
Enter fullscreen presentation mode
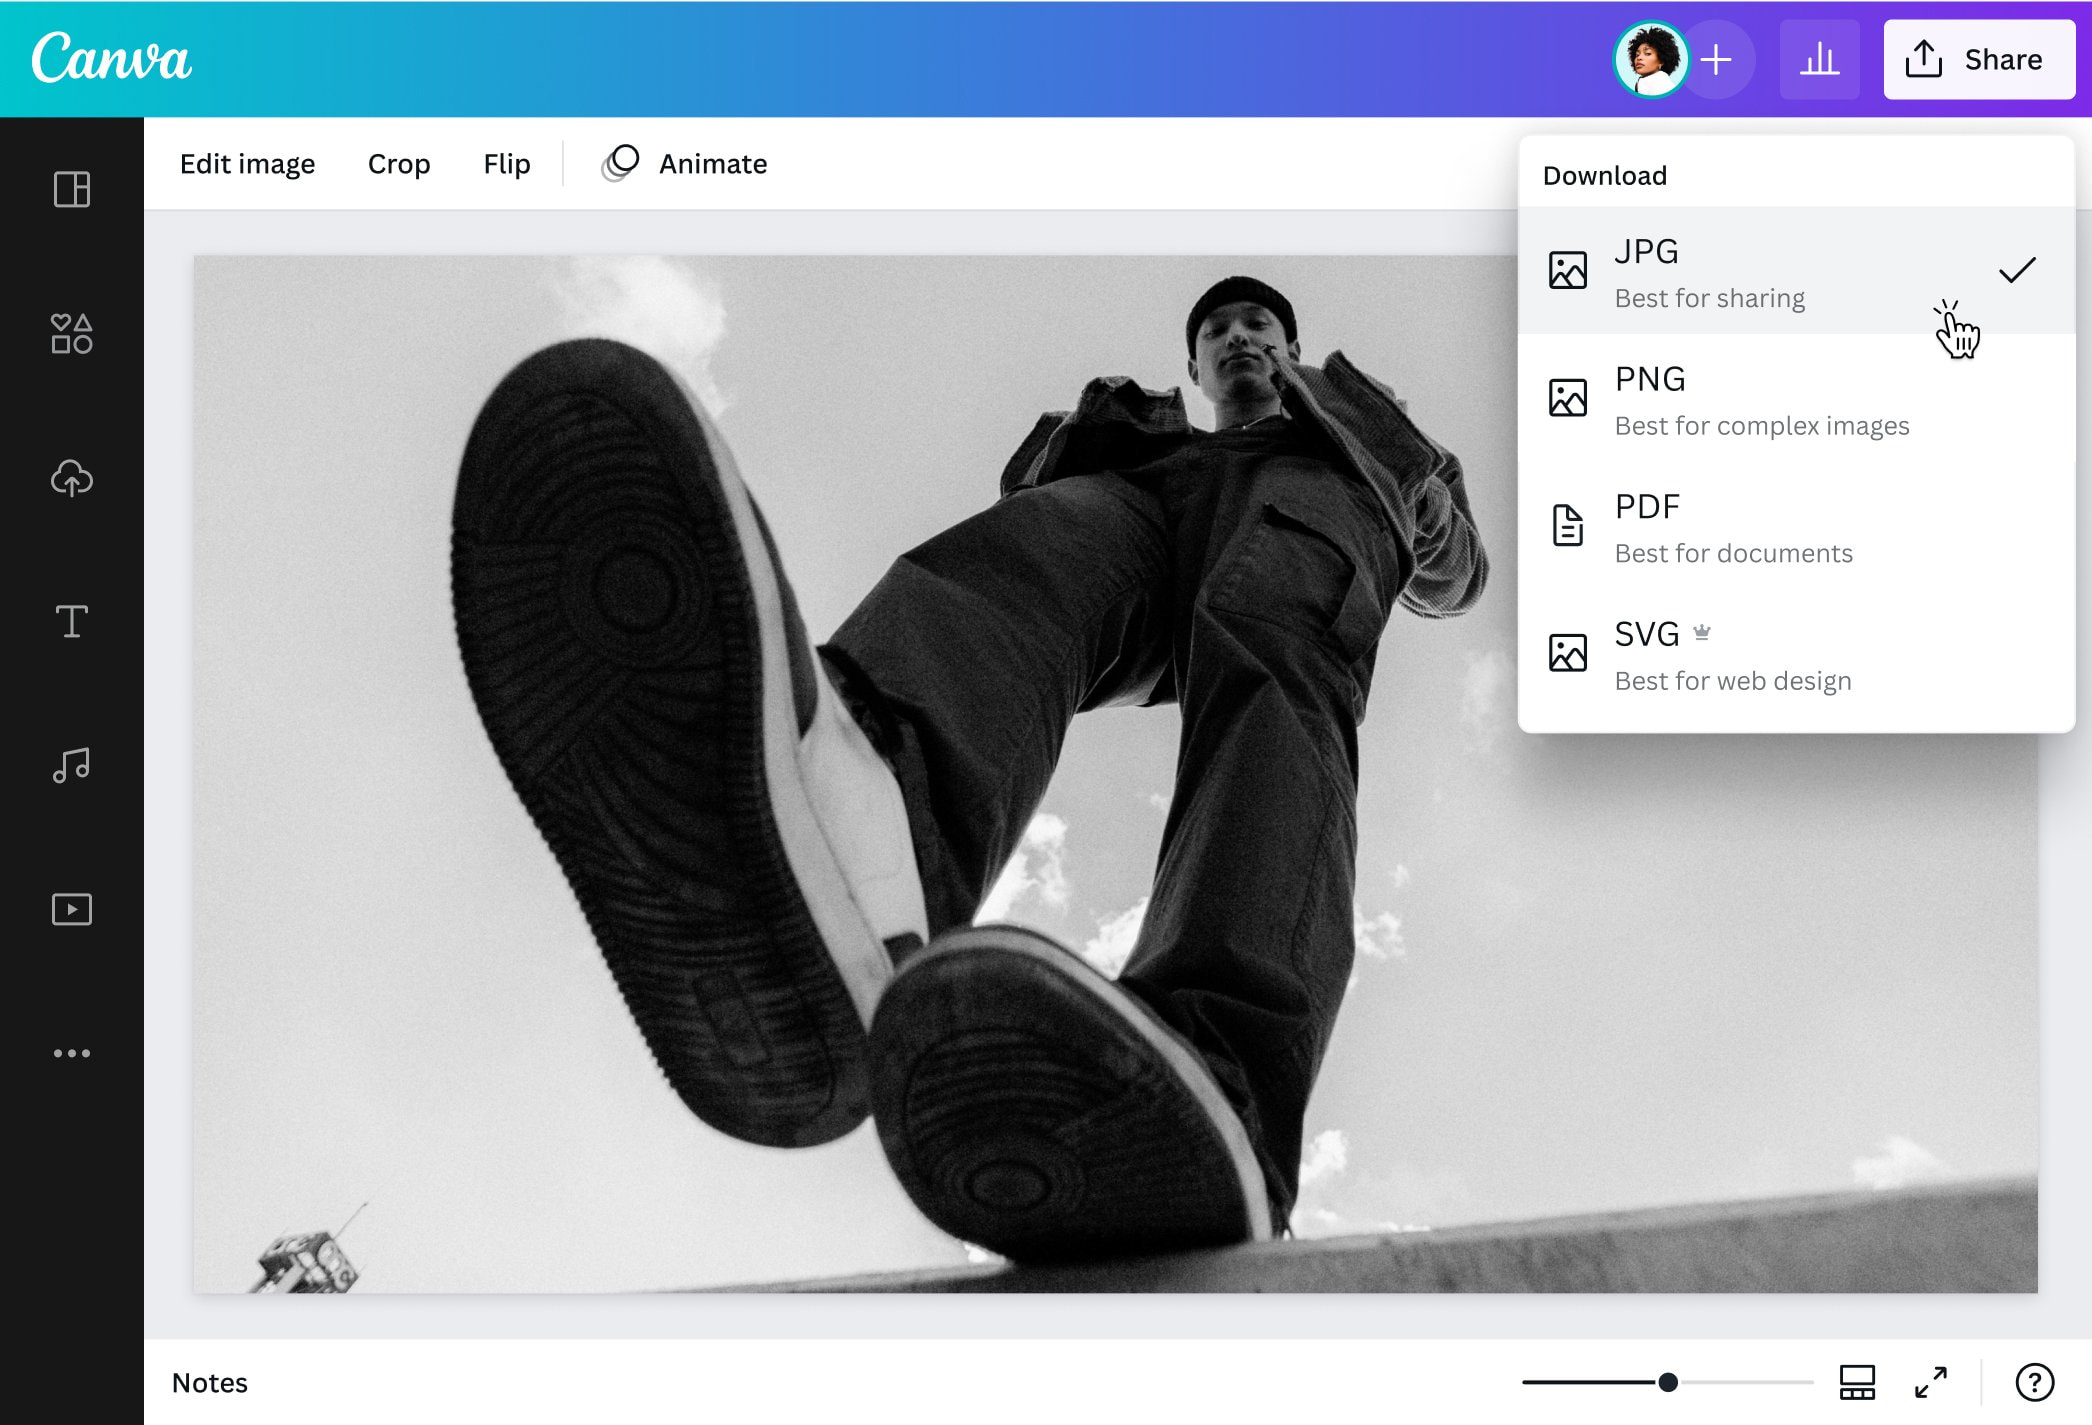pos(1932,1383)
